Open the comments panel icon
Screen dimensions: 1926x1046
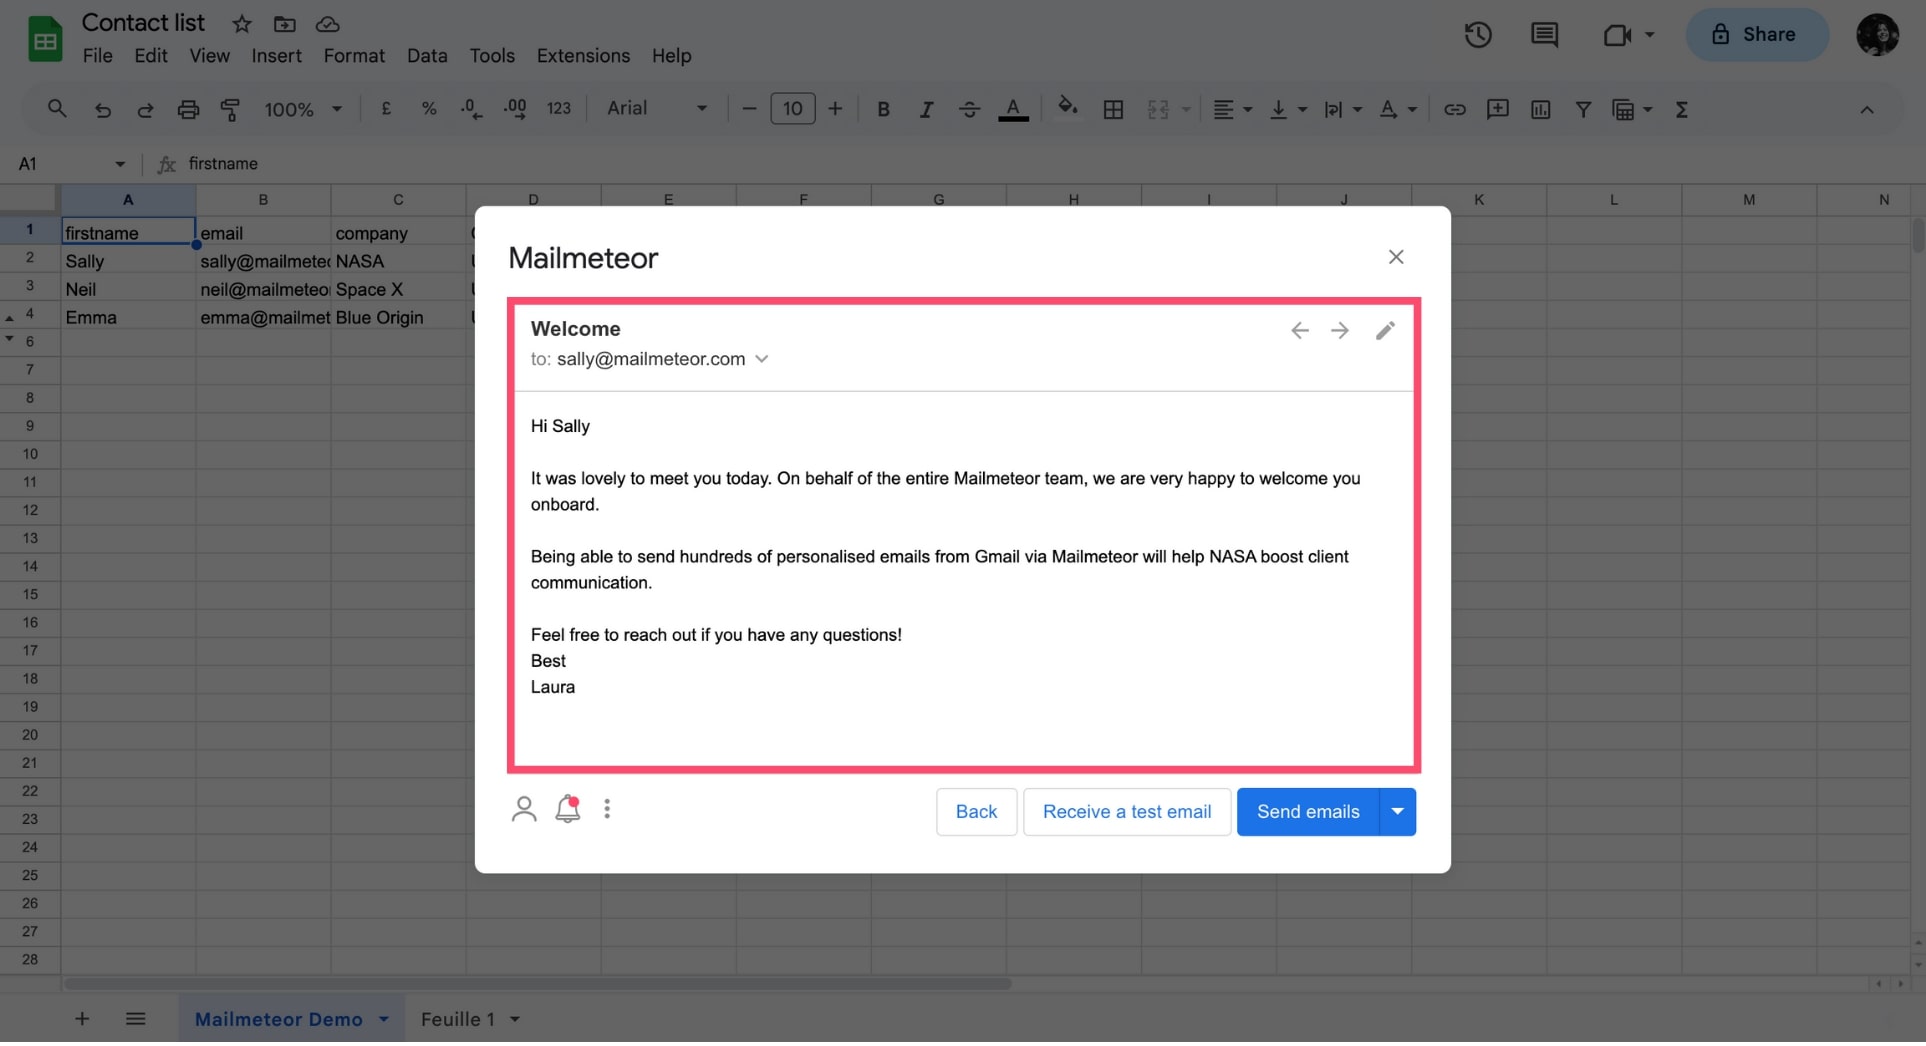click(x=1544, y=35)
